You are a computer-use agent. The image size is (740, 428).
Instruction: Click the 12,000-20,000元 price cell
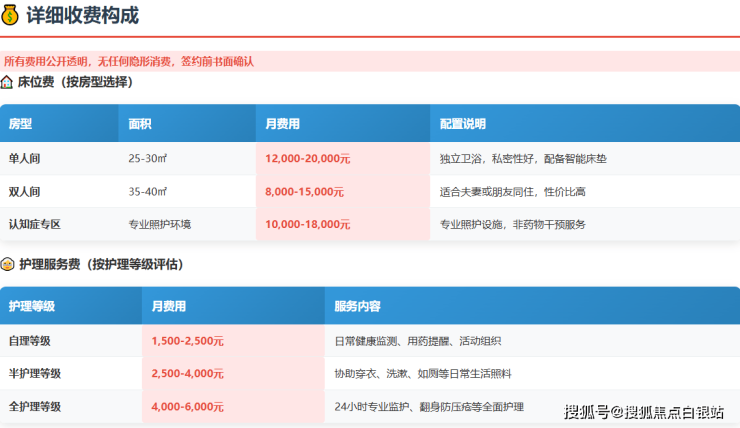click(x=308, y=159)
